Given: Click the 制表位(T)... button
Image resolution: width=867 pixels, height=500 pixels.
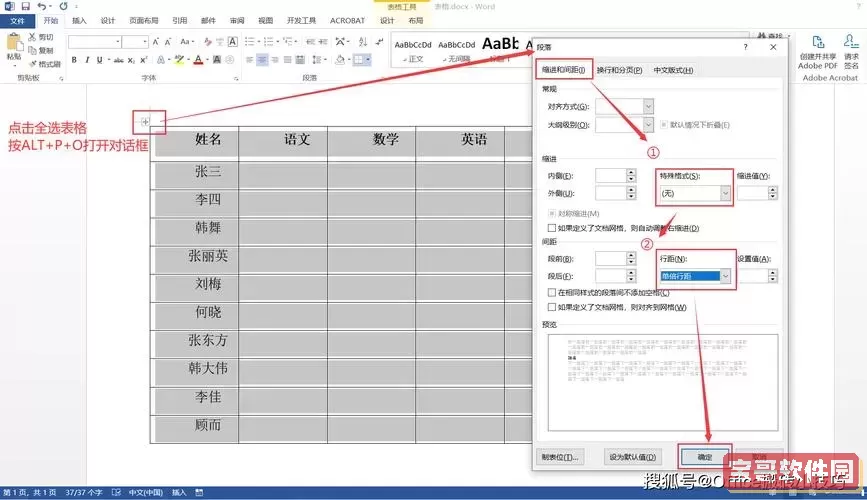Looking at the screenshot, I should [560, 457].
